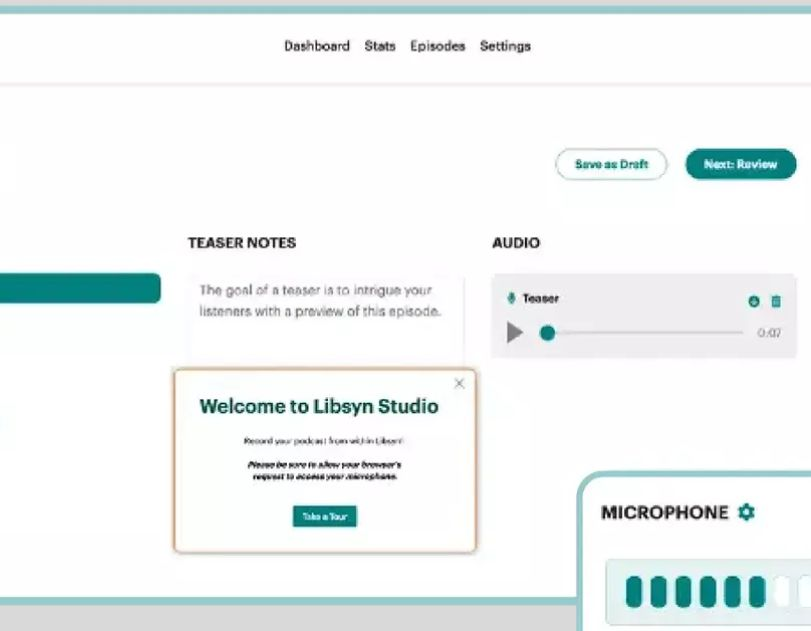Viewport: 811px width, 631px height.
Task: Click the round green icon beside the trash
Action: [754, 301]
